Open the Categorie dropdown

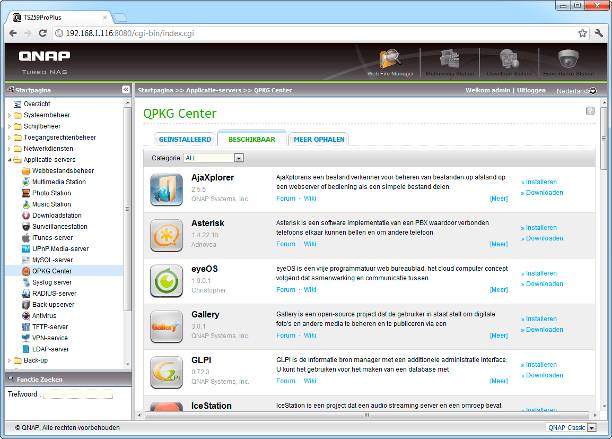(213, 158)
